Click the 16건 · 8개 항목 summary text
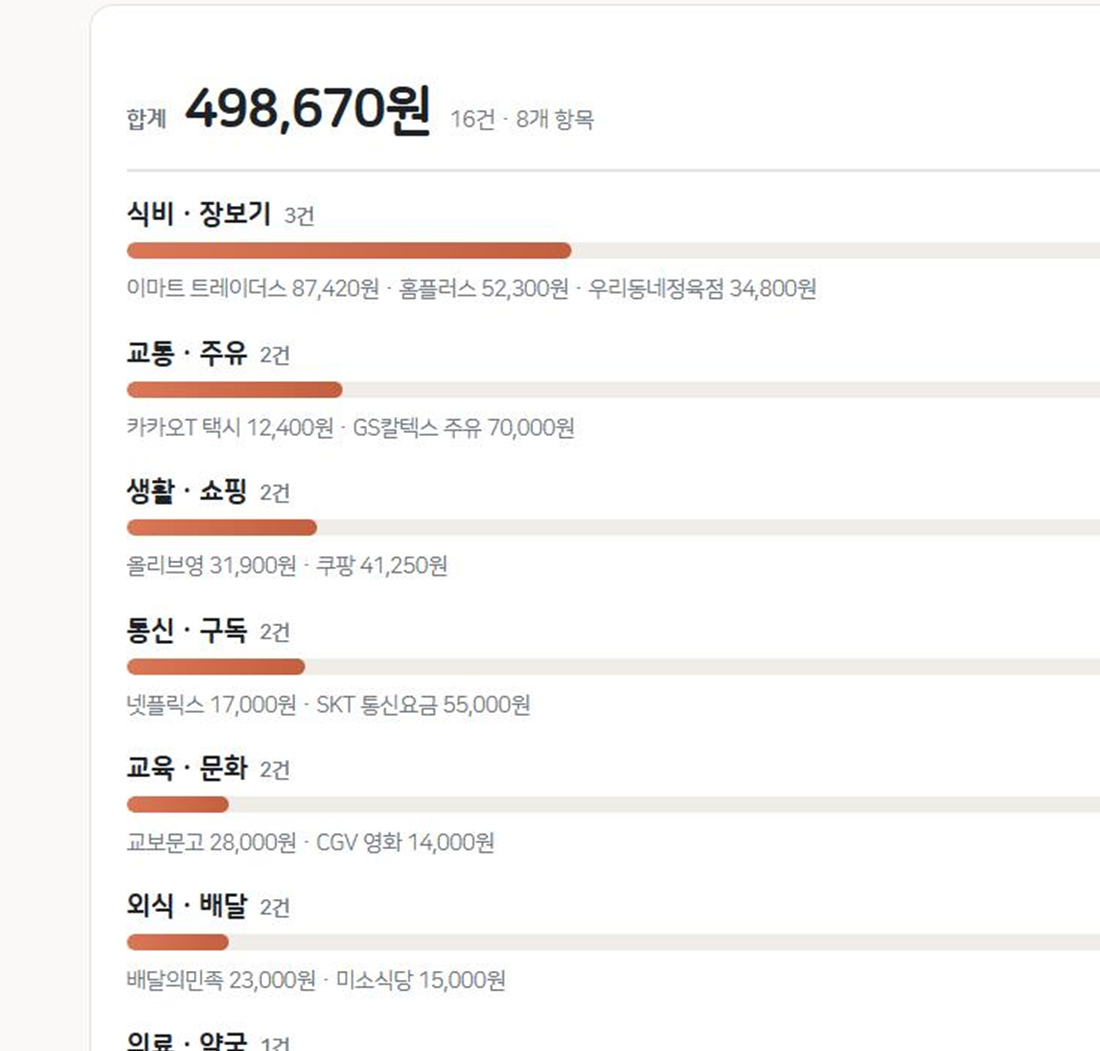The height and width of the screenshot is (1051, 1100). pyautogui.click(x=522, y=119)
